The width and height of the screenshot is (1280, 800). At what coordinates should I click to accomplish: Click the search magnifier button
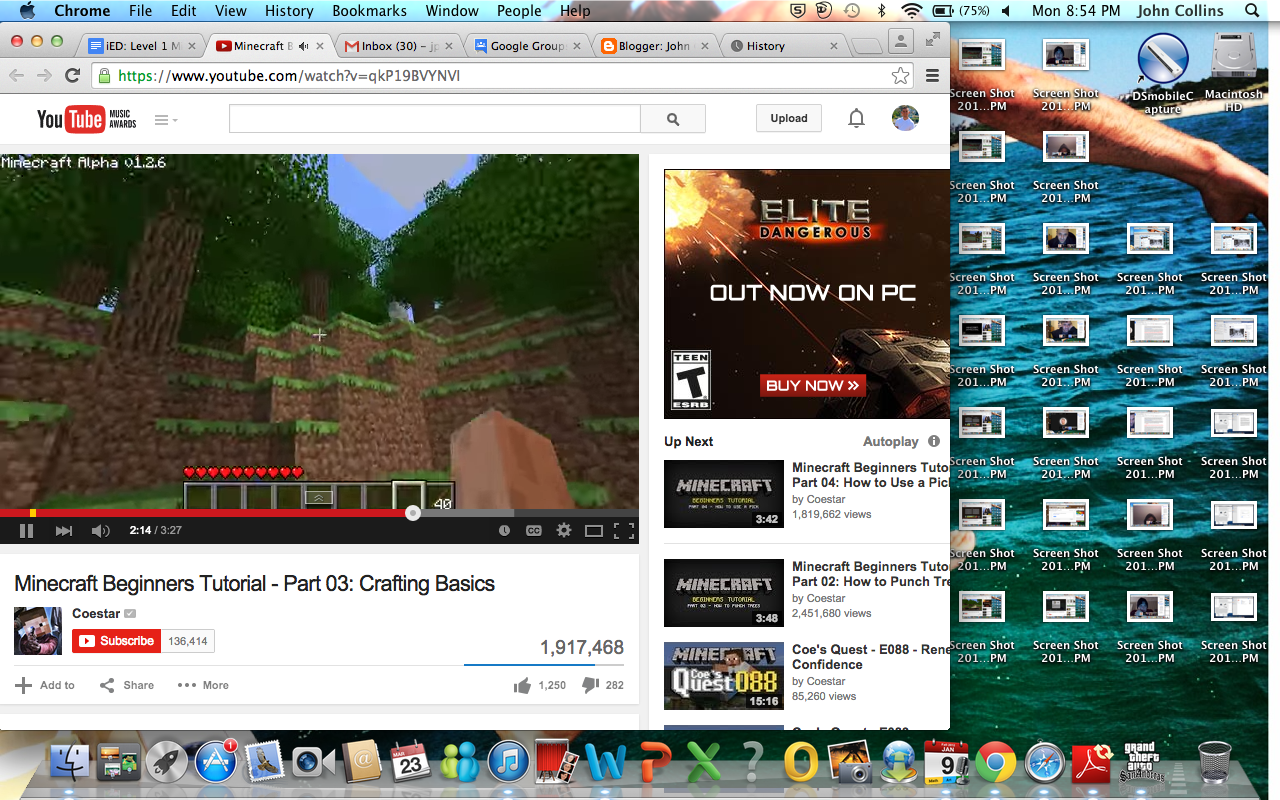pos(673,119)
